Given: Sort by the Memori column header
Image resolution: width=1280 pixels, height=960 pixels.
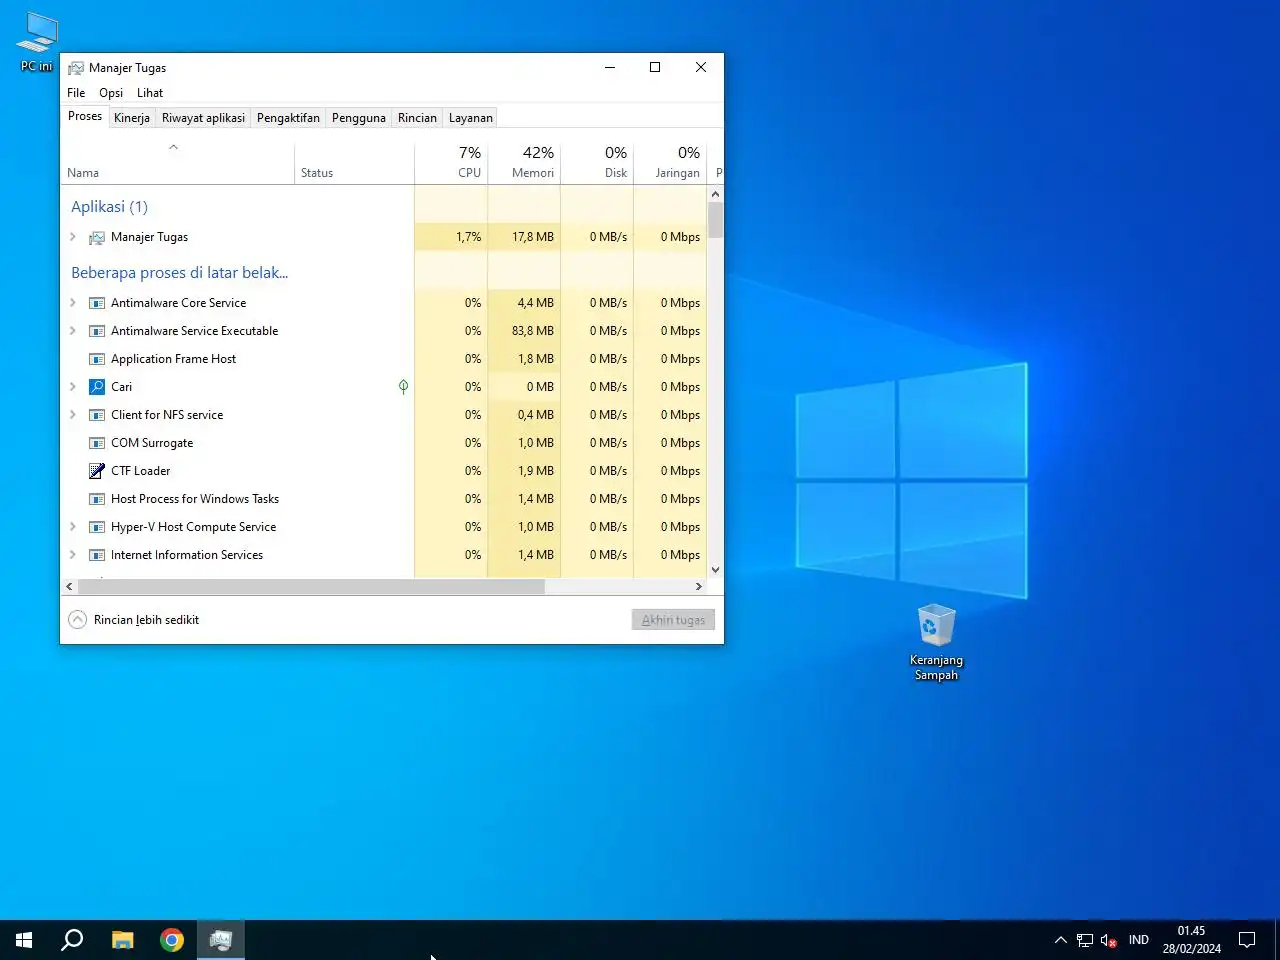Looking at the screenshot, I should (524, 164).
